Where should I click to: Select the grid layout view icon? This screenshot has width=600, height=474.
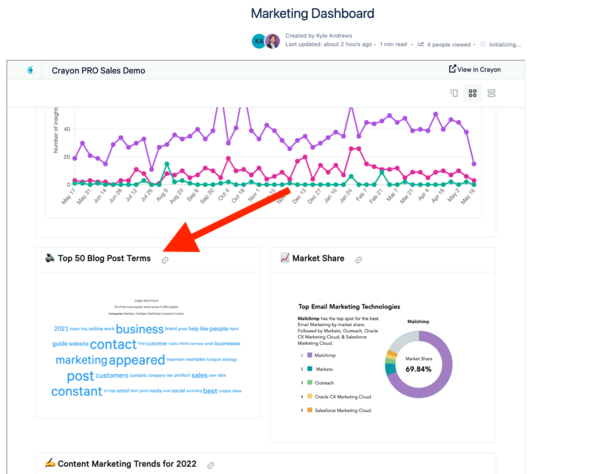click(x=473, y=94)
